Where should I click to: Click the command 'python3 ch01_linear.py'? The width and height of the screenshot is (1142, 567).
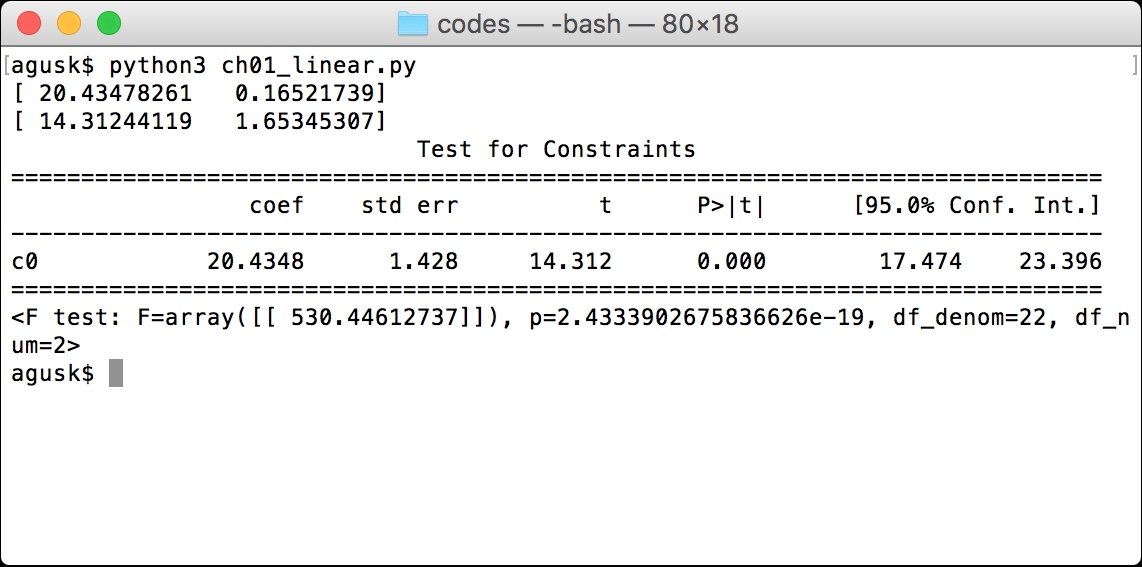(x=263, y=67)
